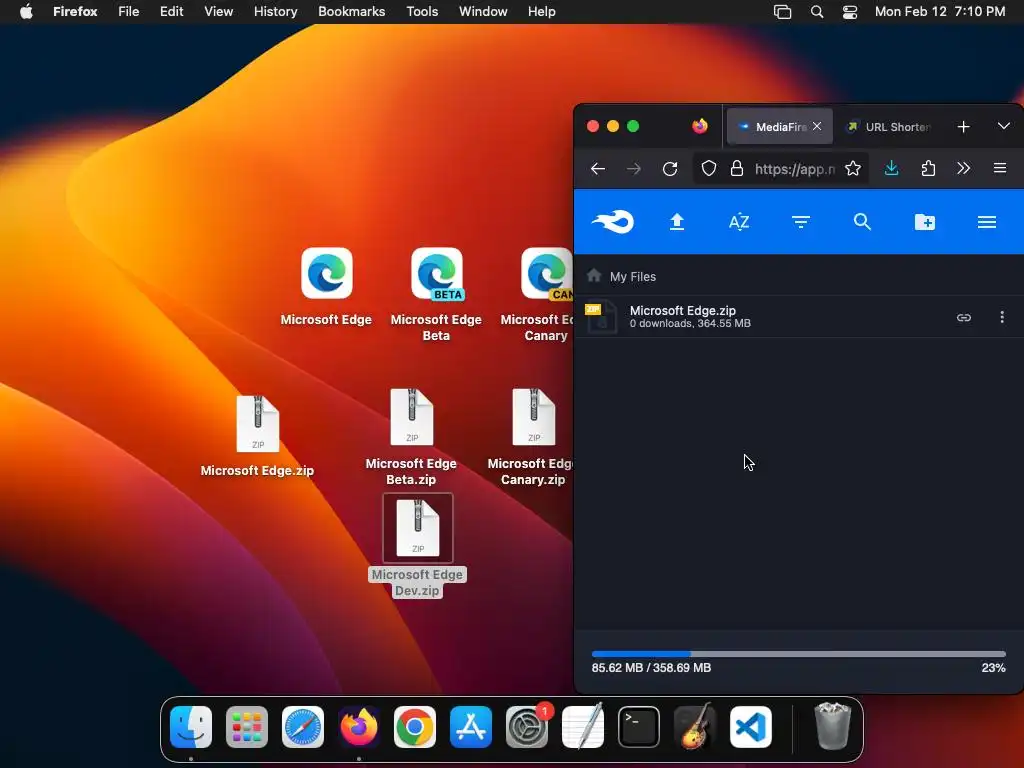Viewport: 1024px width, 768px height.
Task: Click the My Files breadcrumb label
Action: pos(633,276)
